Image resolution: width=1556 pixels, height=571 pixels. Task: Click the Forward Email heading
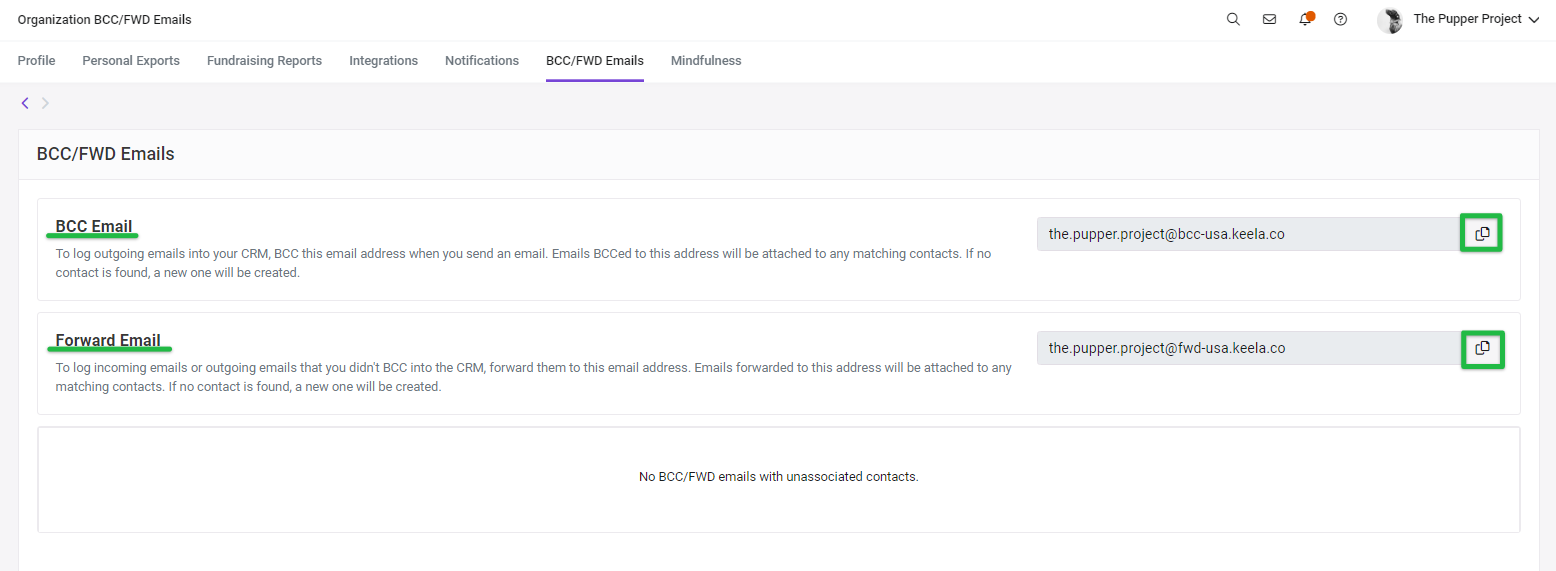point(108,340)
